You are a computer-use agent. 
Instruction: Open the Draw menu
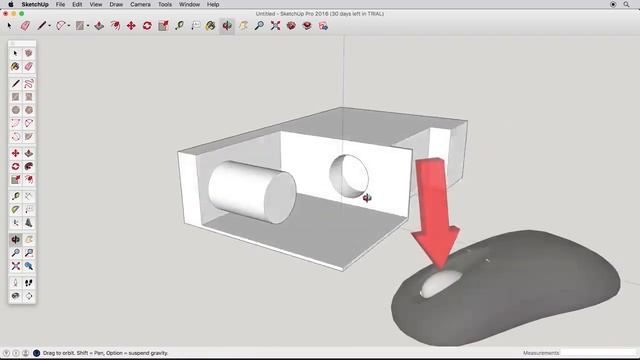click(116, 4)
